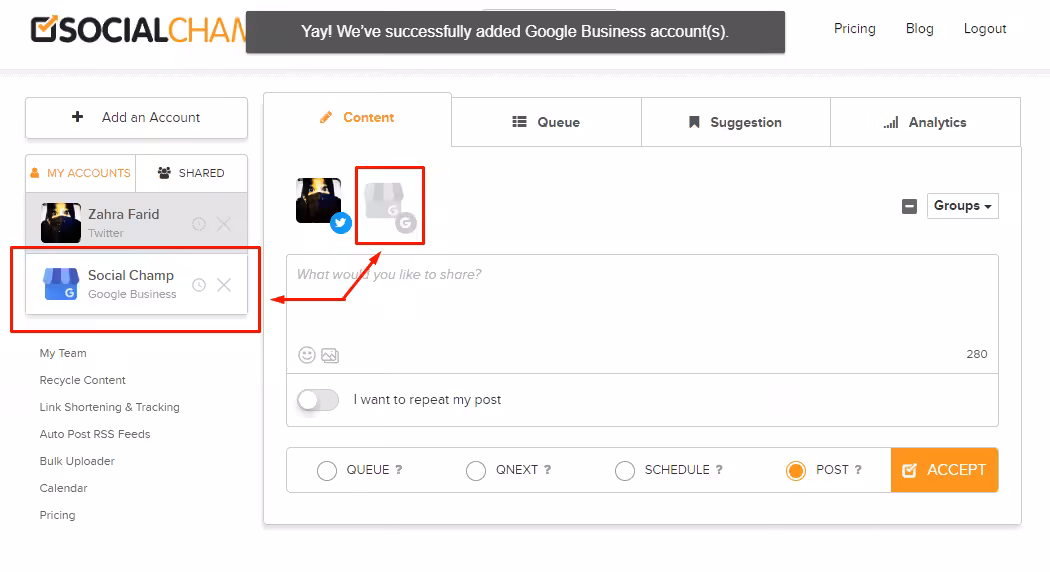Select the Social Champ Google Business row
The image size is (1050, 572).
click(x=137, y=284)
